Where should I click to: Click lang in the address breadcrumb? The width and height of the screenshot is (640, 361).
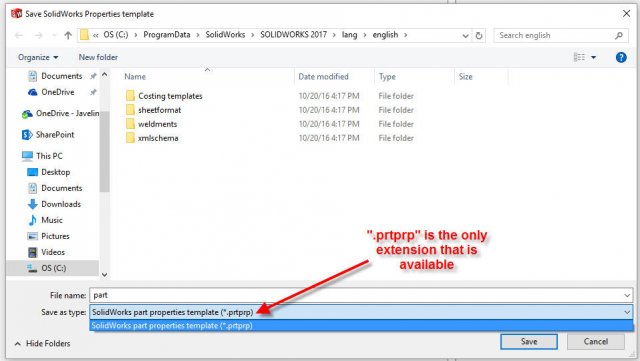349,35
